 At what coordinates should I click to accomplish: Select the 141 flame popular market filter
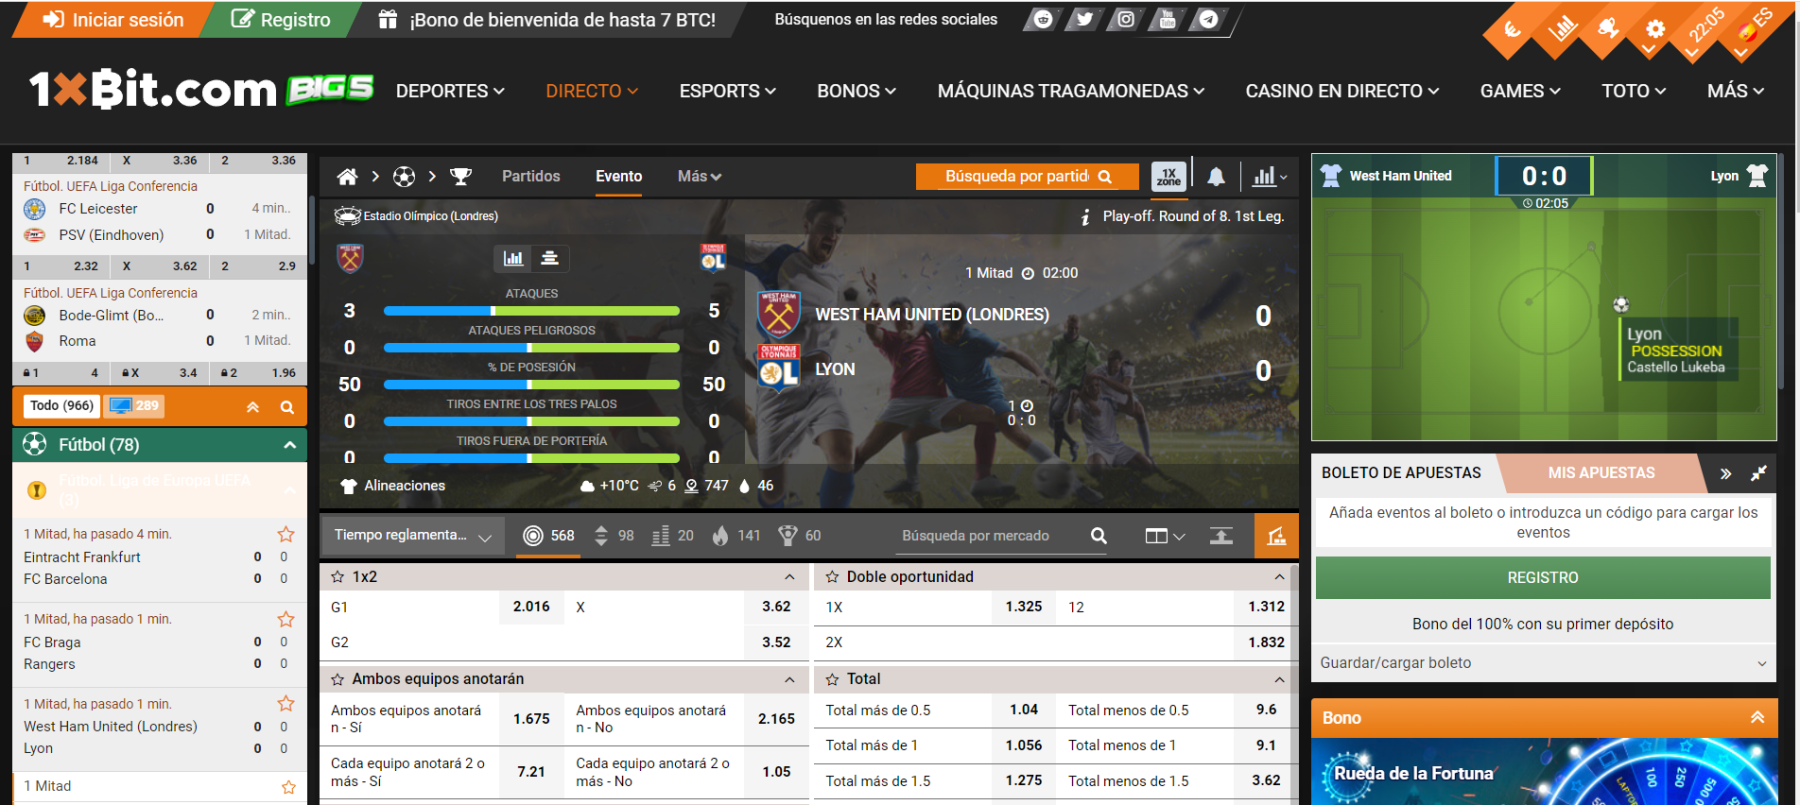point(736,536)
